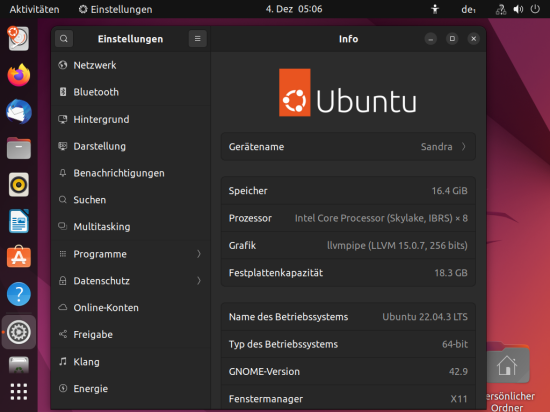Click the Ubuntu logo image
Screen dimensions: 550x412
point(348,93)
